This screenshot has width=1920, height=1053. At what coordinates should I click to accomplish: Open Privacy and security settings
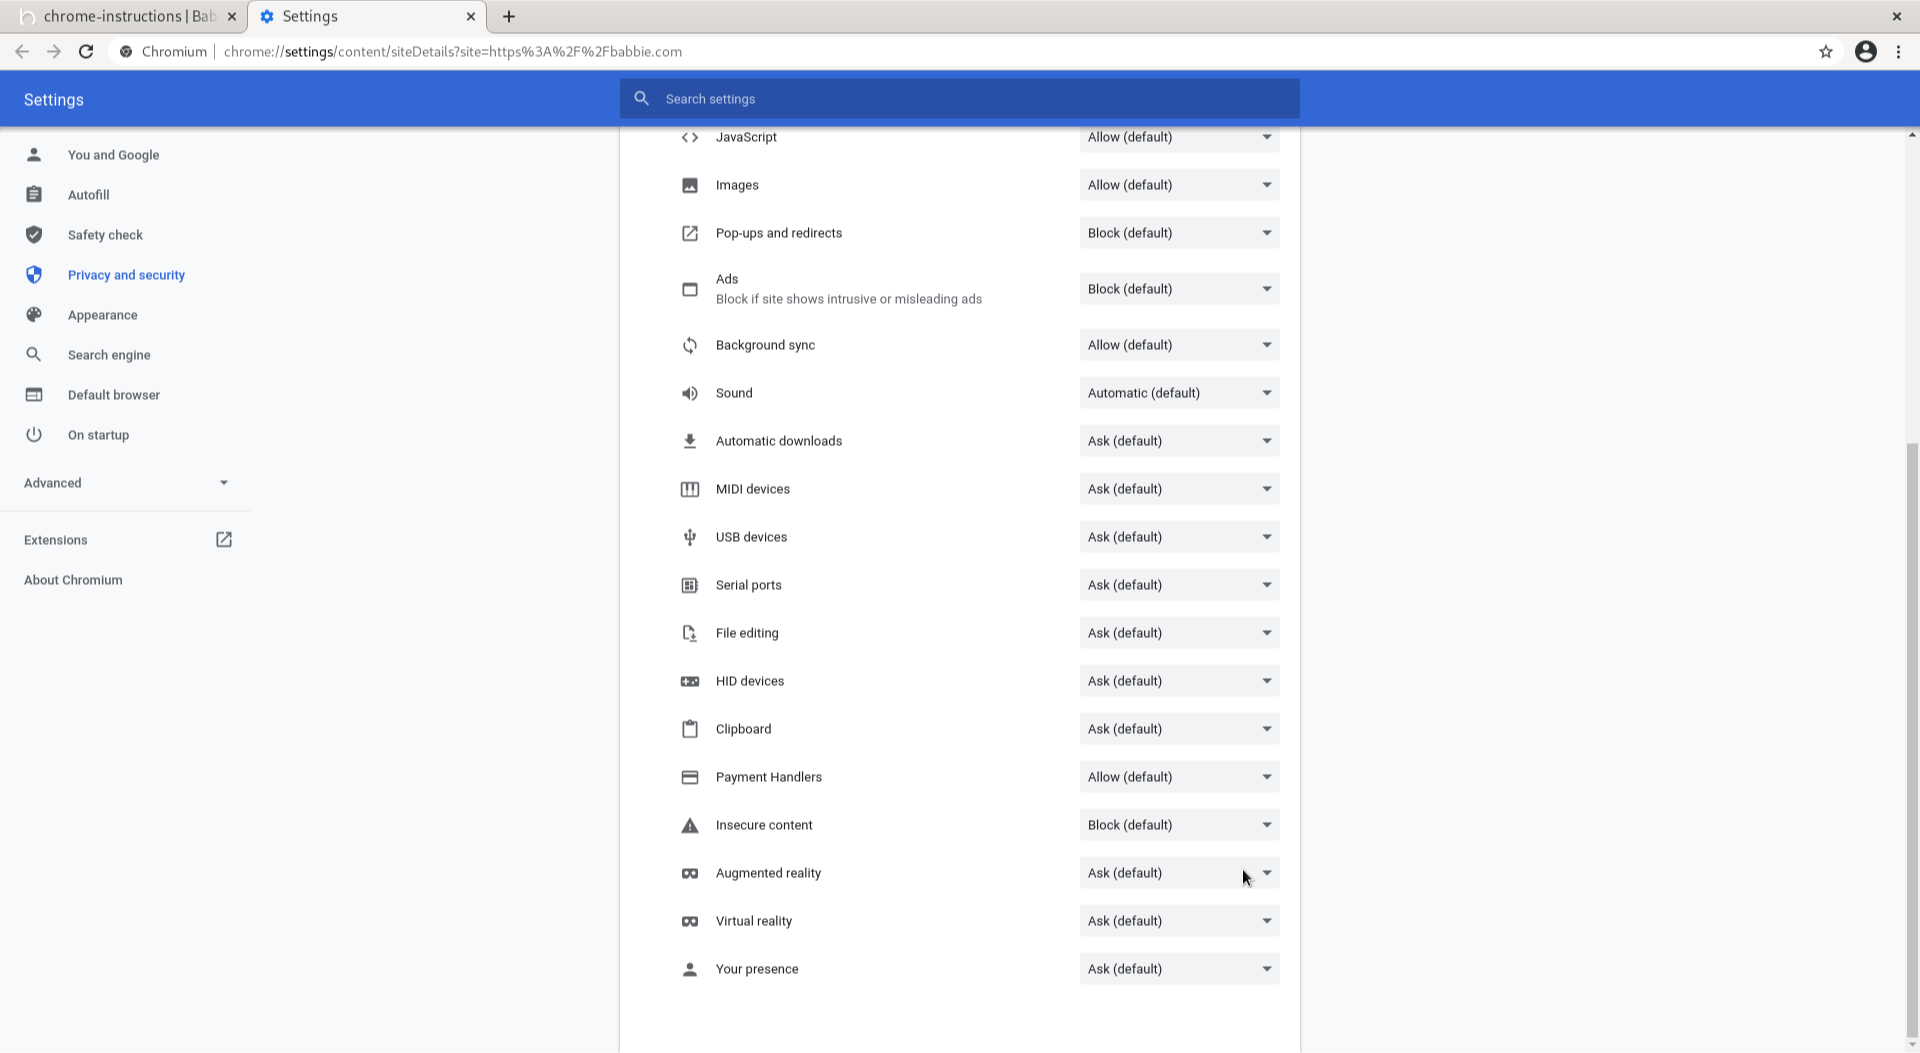pyautogui.click(x=126, y=275)
